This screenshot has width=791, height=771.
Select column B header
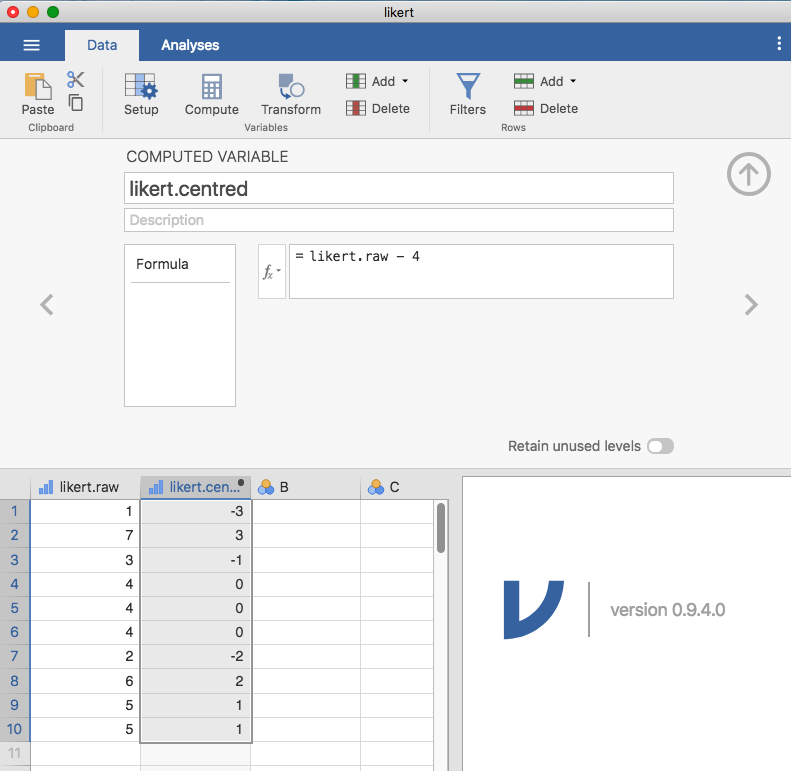point(306,487)
